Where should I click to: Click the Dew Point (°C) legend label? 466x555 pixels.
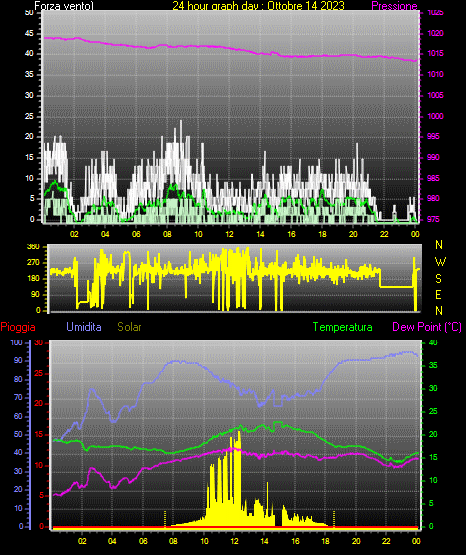tap(427, 327)
